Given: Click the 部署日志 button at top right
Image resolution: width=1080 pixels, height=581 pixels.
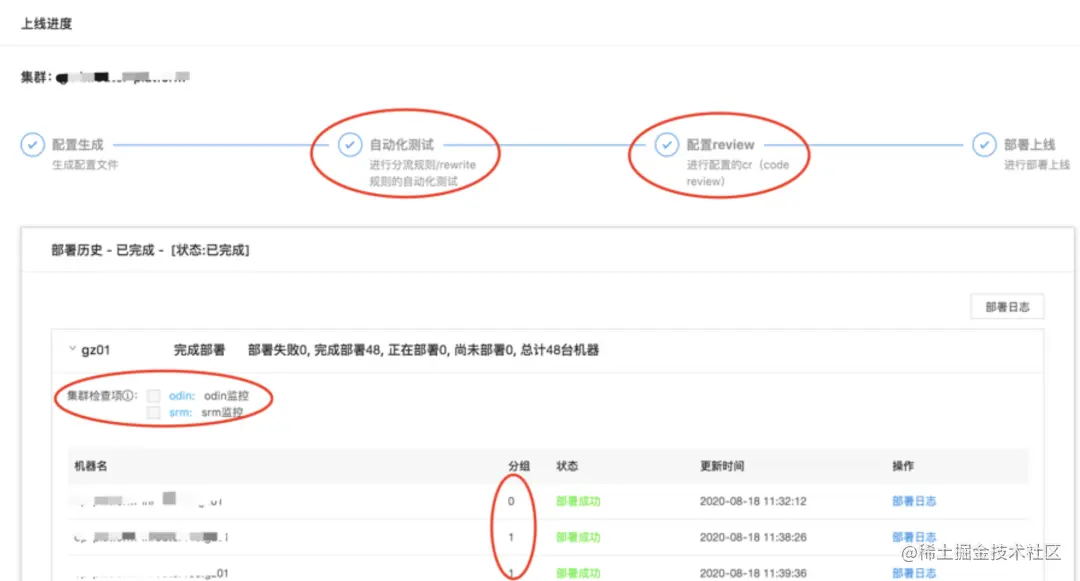Looking at the screenshot, I should click(x=1007, y=306).
